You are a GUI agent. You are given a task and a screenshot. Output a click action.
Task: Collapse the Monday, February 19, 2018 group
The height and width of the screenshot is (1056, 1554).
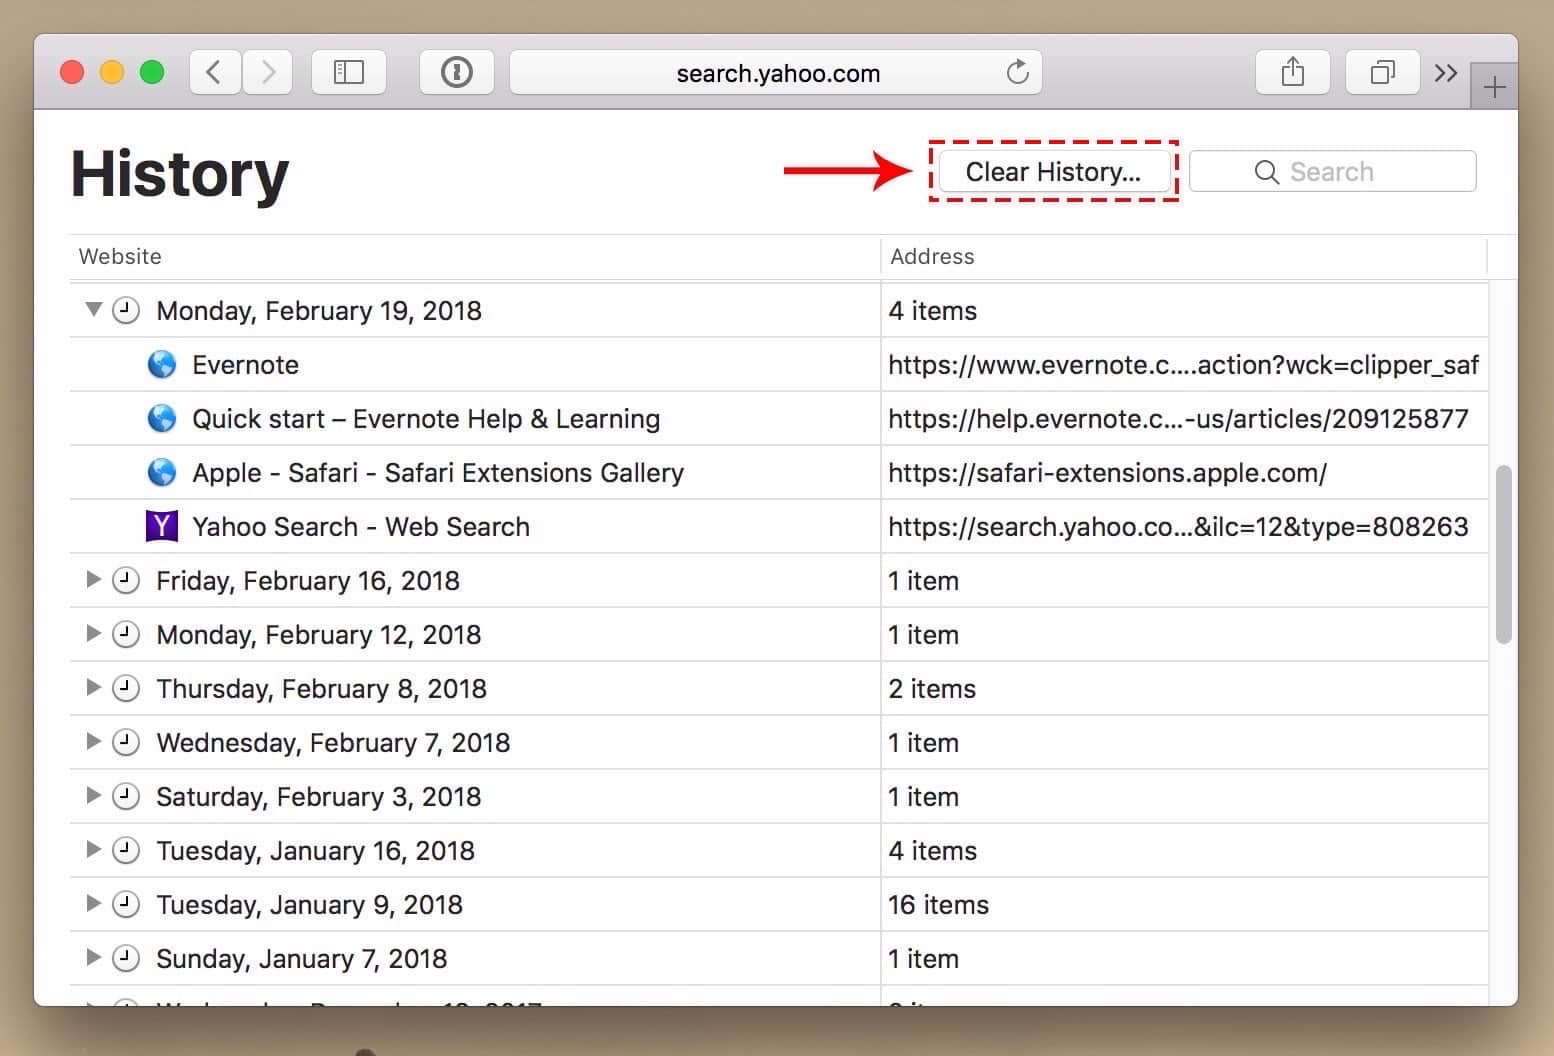pyautogui.click(x=93, y=309)
